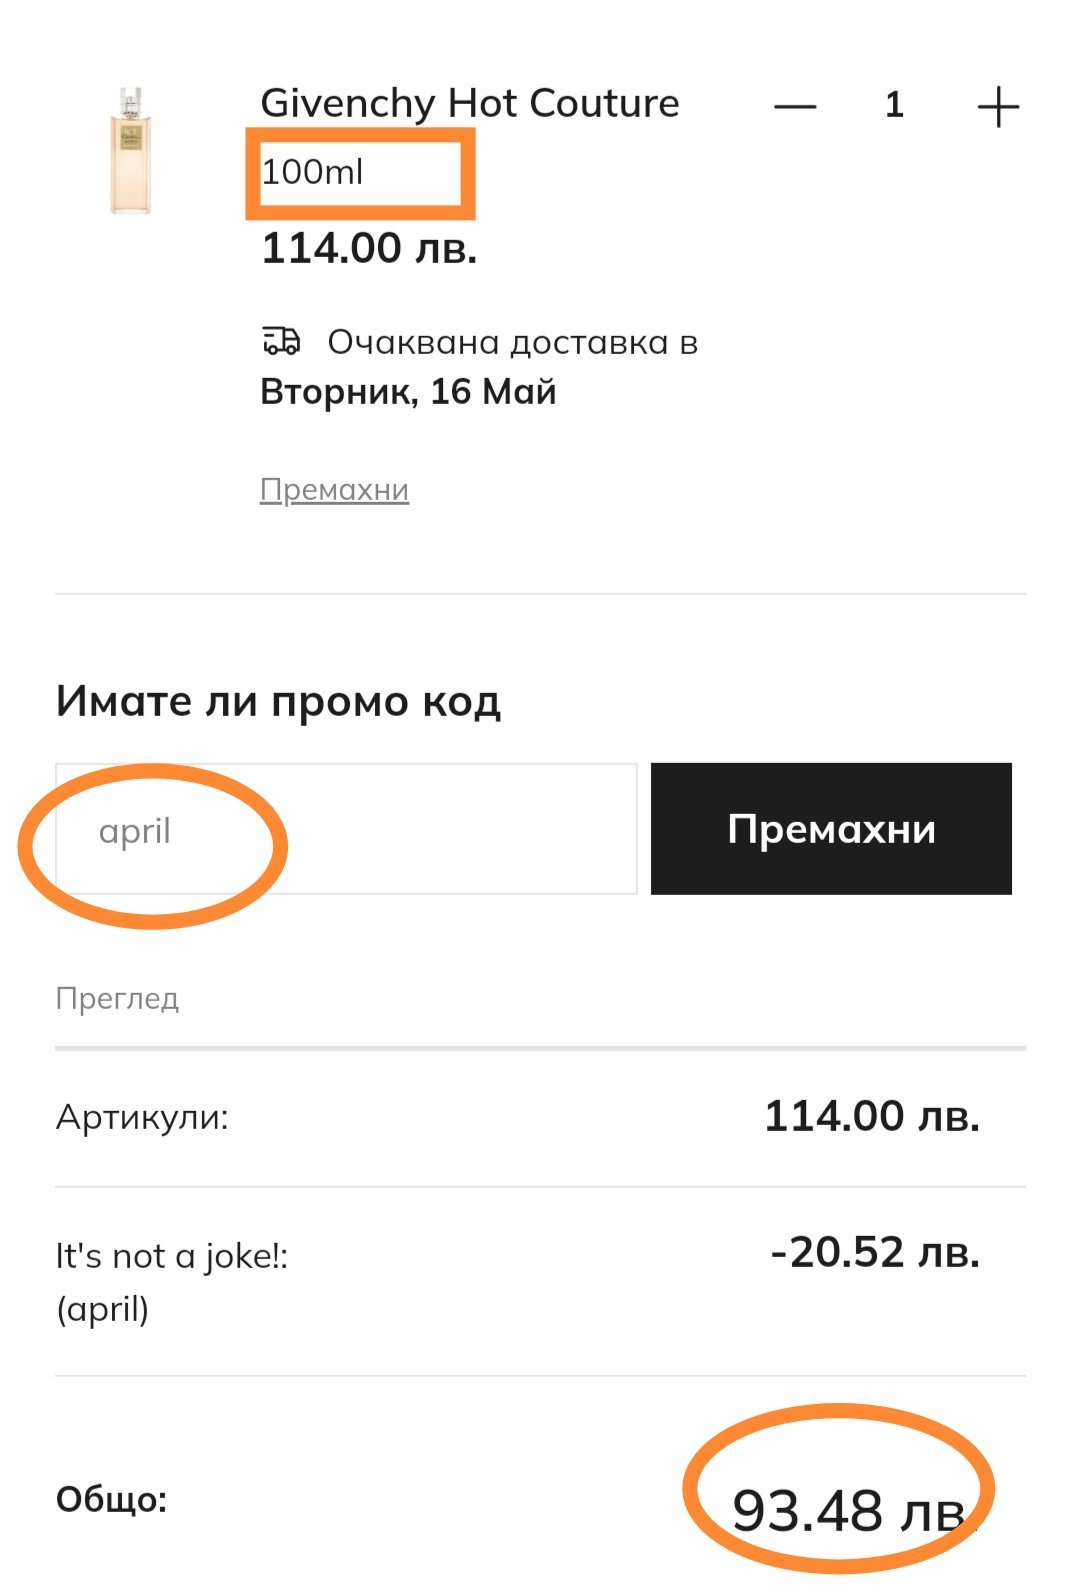
Task: Click the quantity value 1
Action: point(894,105)
